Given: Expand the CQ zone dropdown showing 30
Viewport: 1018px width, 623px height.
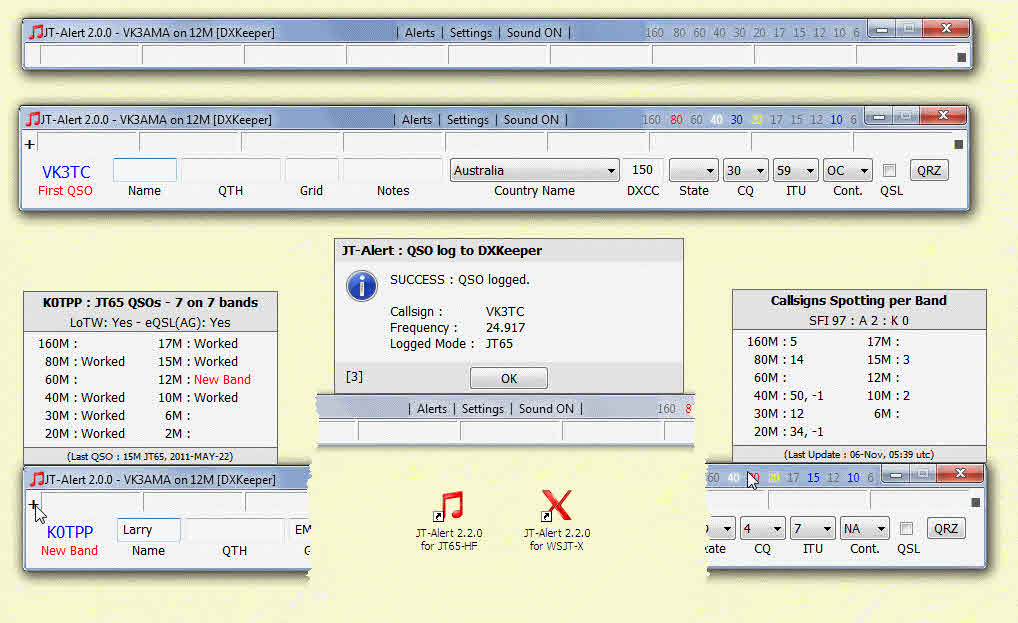Looking at the screenshot, I should (746, 171).
